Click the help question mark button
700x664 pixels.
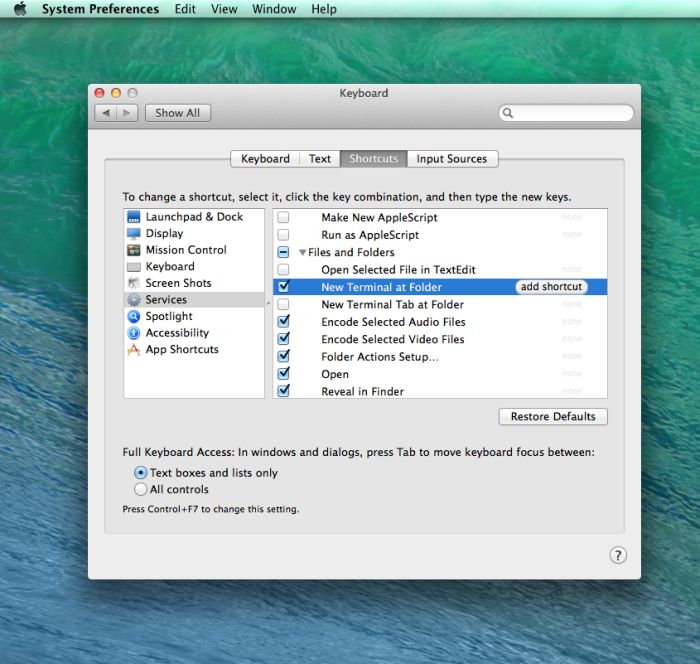click(x=618, y=555)
